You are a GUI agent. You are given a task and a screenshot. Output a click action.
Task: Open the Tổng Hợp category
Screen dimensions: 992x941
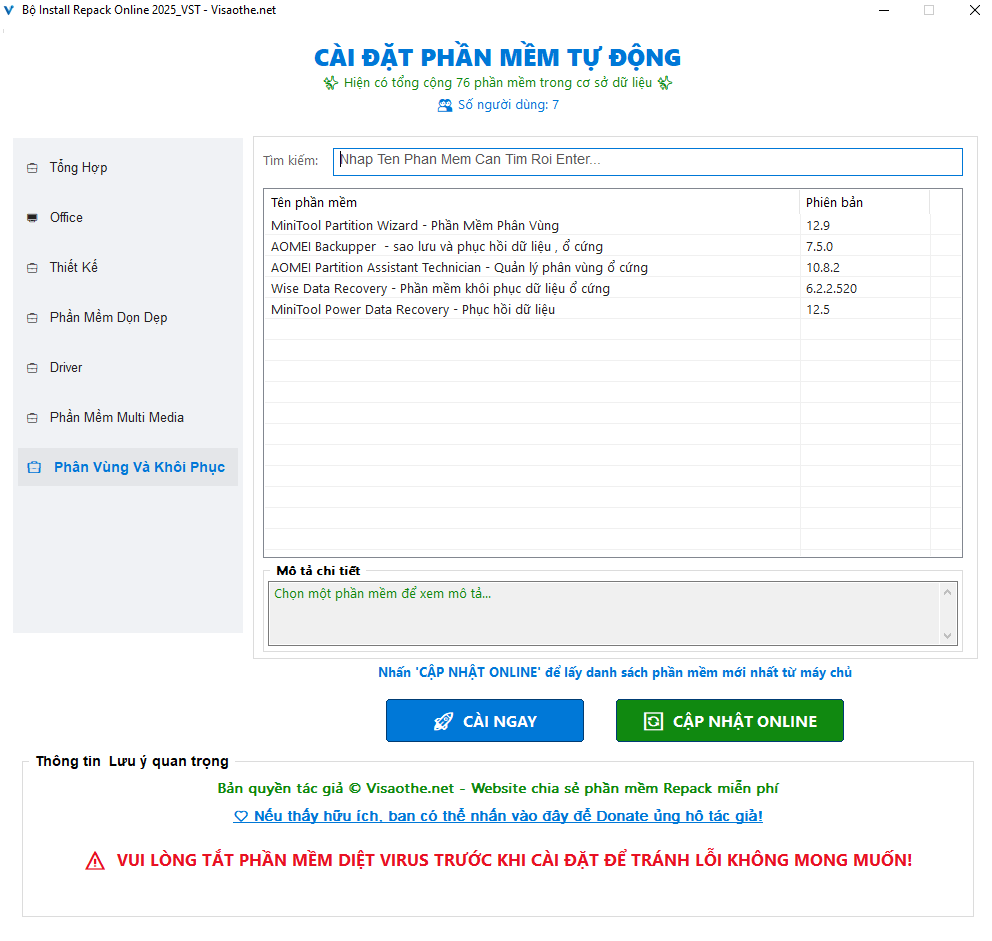tap(128, 168)
